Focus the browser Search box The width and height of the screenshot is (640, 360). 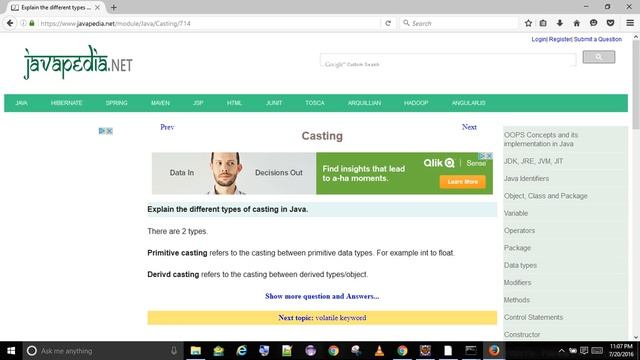pos(459,23)
